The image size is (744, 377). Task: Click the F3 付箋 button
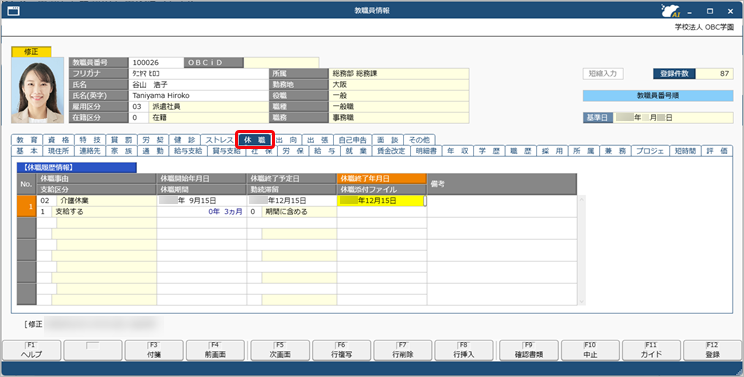(x=154, y=350)
